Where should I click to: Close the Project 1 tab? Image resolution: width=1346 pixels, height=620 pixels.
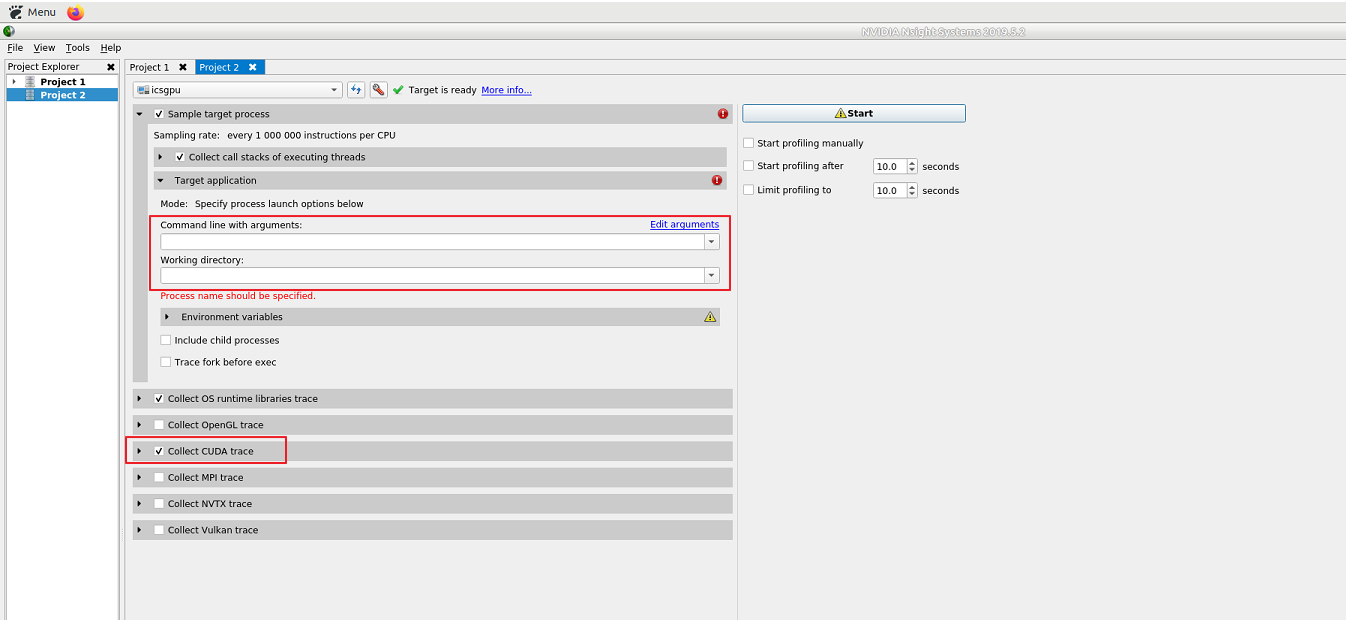point(183,67)
